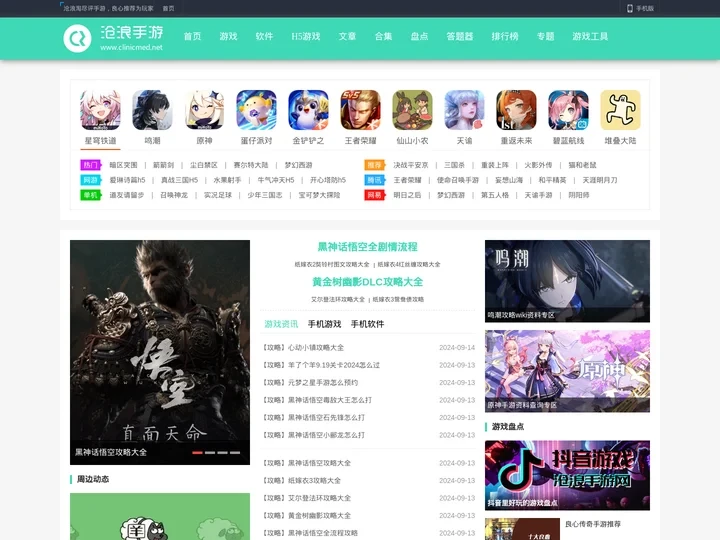Screen dimensions: 720x540
Task: Open the 答题器 navigation item
Action: click(460, 36)
